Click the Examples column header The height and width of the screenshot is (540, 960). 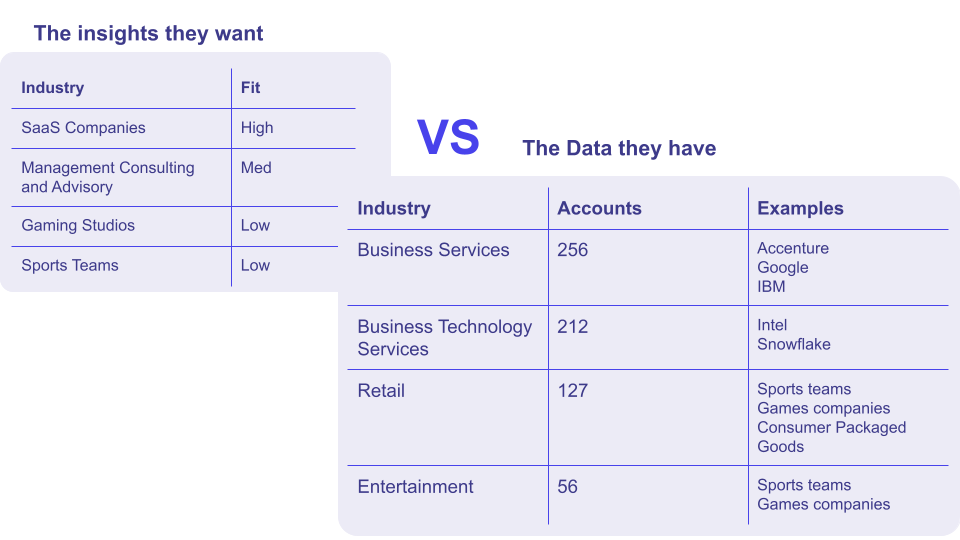tap(800, 208)
